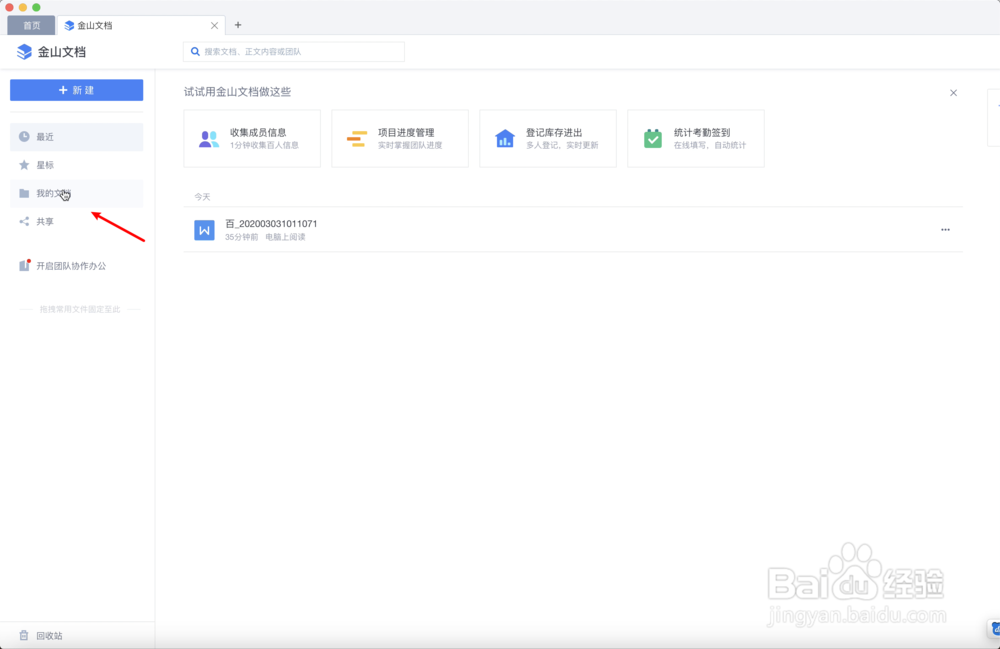Click the star icon beside 星标
The image size is (1000, 649).
click(x=24, y=165)
